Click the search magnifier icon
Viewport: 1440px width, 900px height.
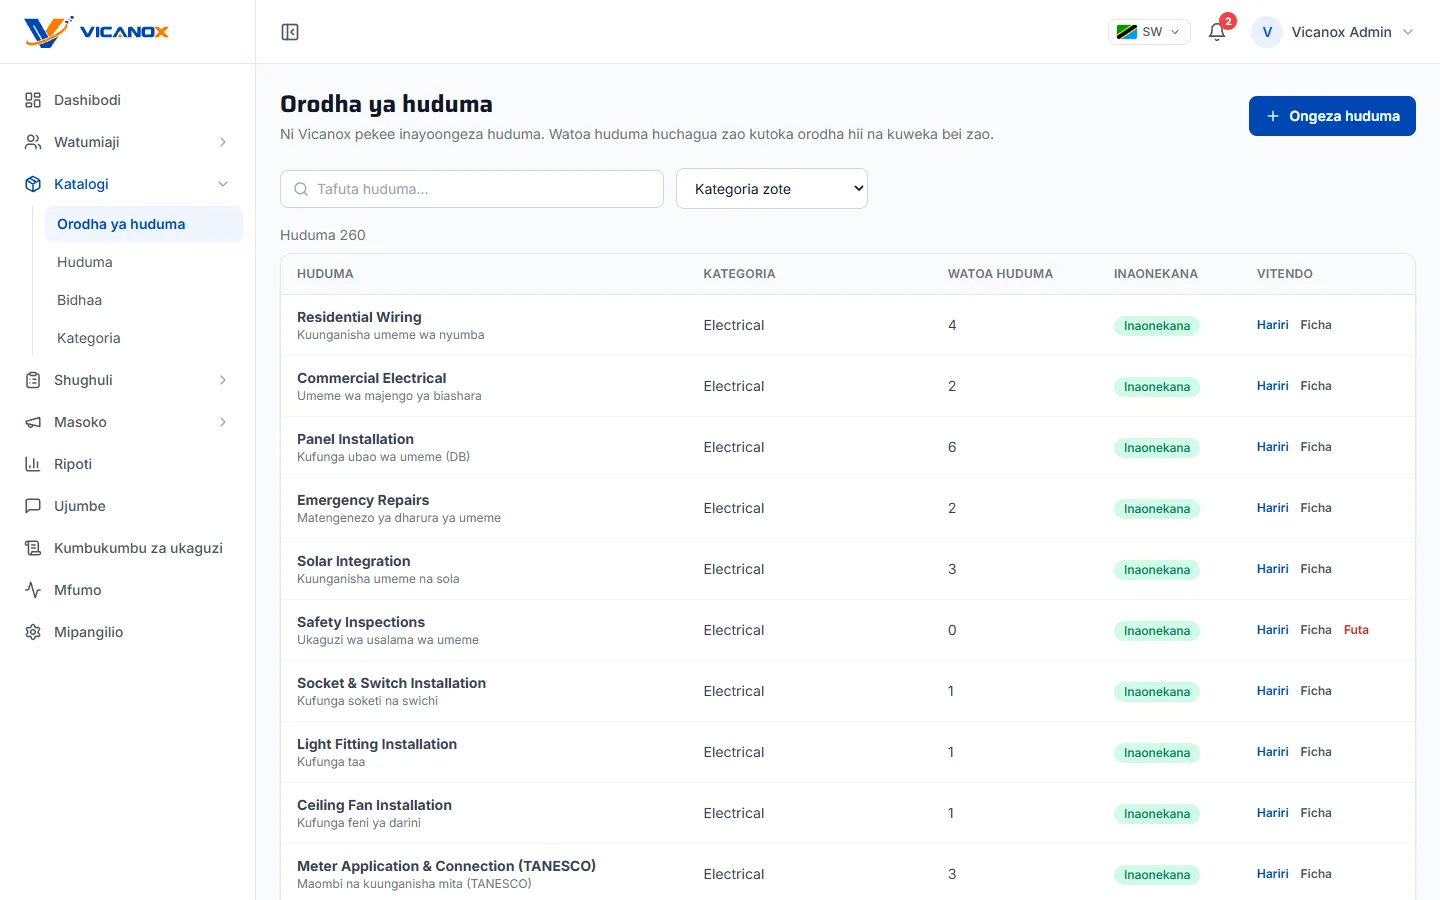pos(301,189)
